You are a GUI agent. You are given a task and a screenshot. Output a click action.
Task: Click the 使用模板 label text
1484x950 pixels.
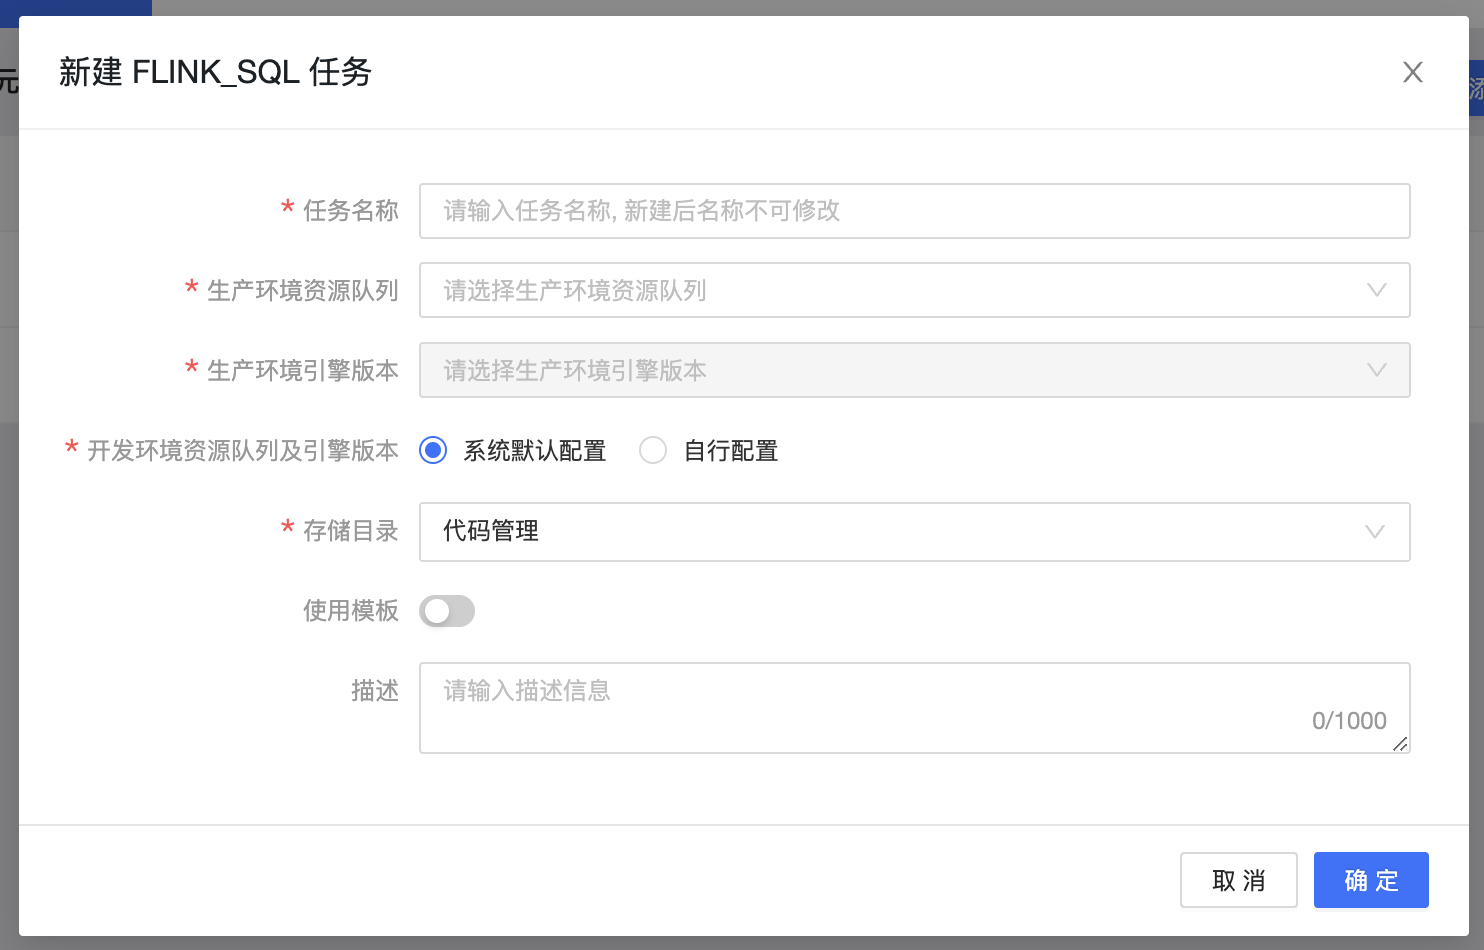pos(350,611)
